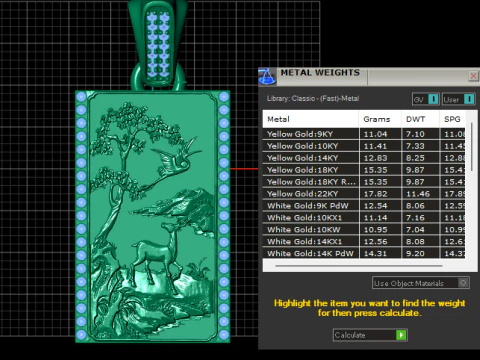480x360 pixels.
Task: Sort by the DWT column header
Action: click(x=420, y=119)
